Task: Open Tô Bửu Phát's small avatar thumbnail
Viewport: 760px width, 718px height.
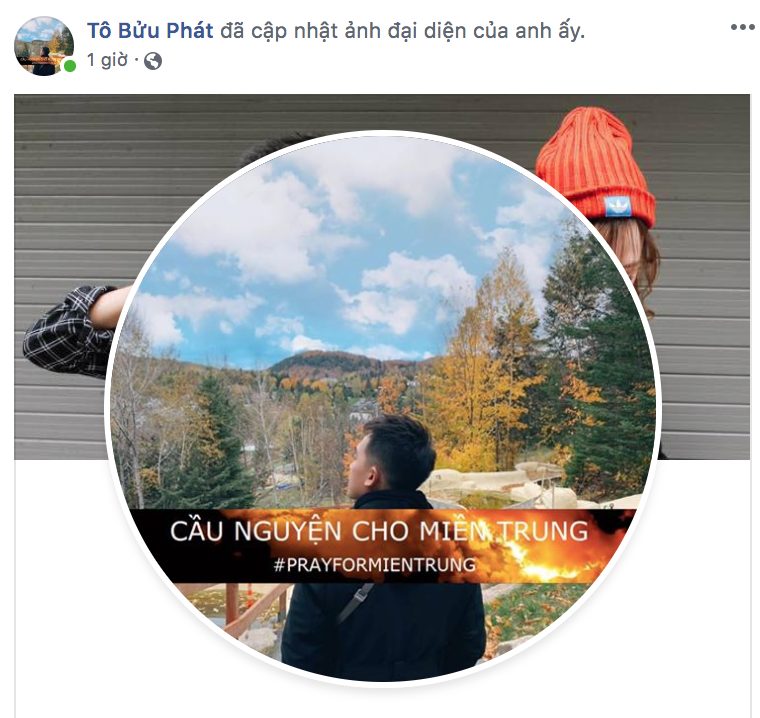Action: (44, 46)
